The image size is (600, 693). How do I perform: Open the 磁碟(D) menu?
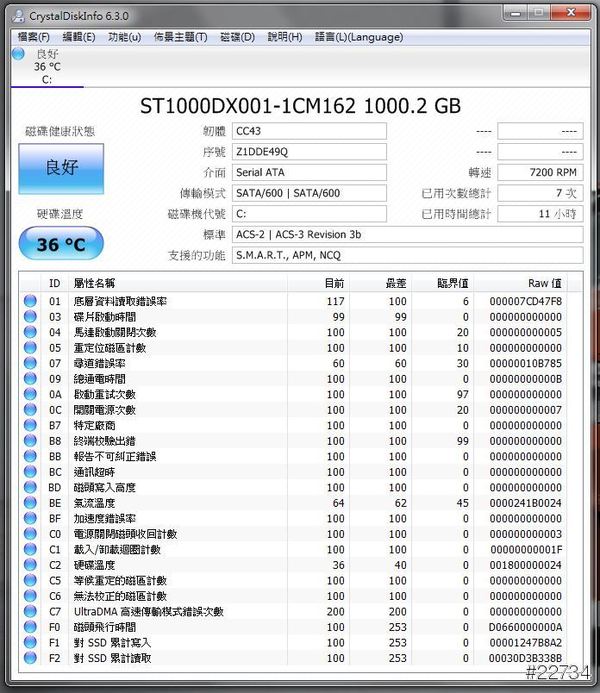pyautogui.click(x=237, y=37)
